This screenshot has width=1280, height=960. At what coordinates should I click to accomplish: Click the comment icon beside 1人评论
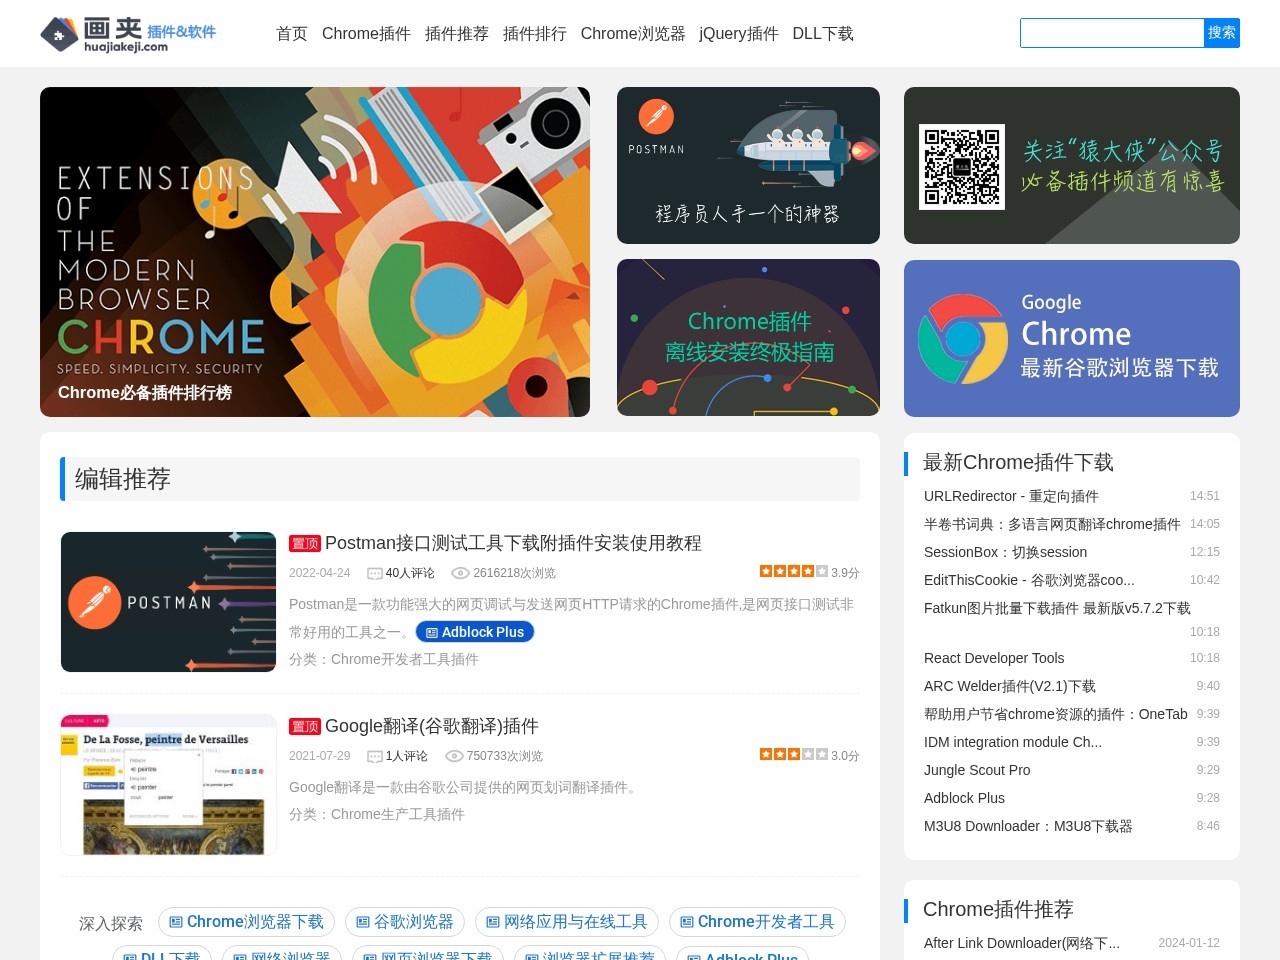(375, 756)
